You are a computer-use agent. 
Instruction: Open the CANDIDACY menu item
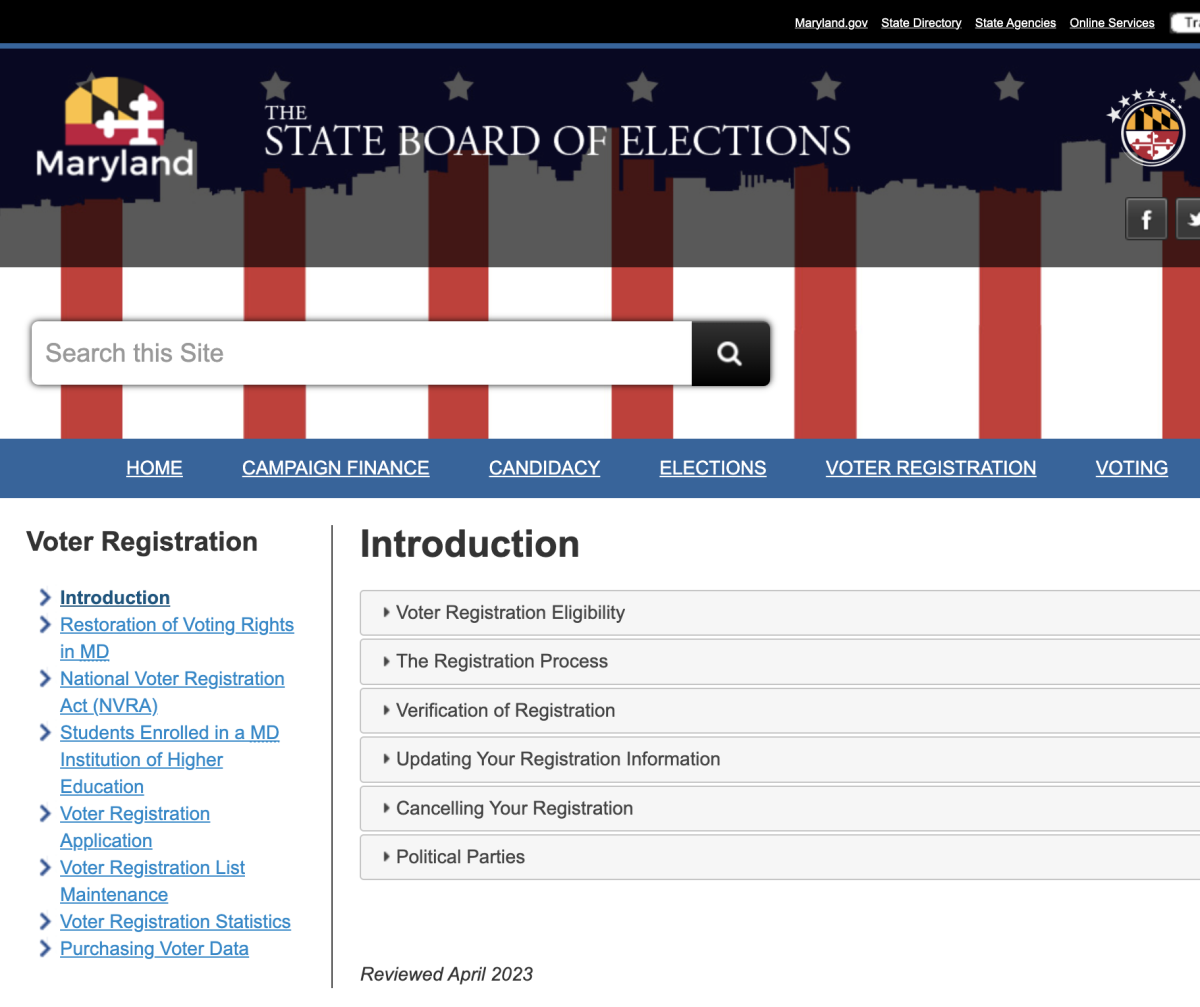pos(544,468)
